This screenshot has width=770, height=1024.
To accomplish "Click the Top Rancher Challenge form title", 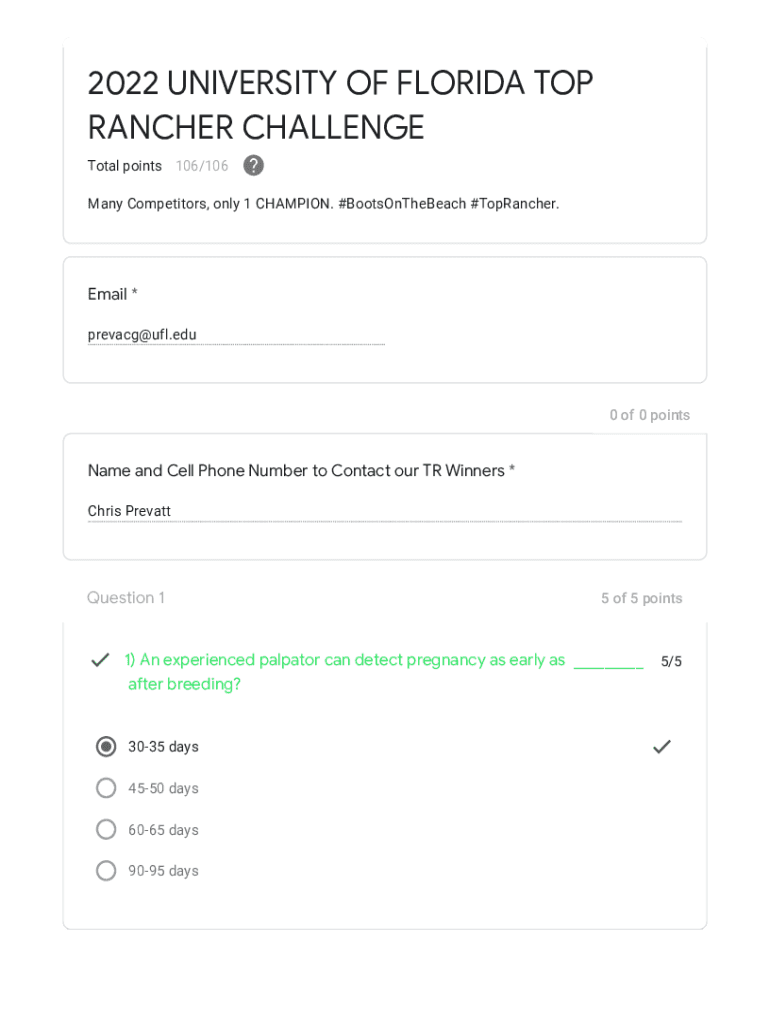I will 340,105.
